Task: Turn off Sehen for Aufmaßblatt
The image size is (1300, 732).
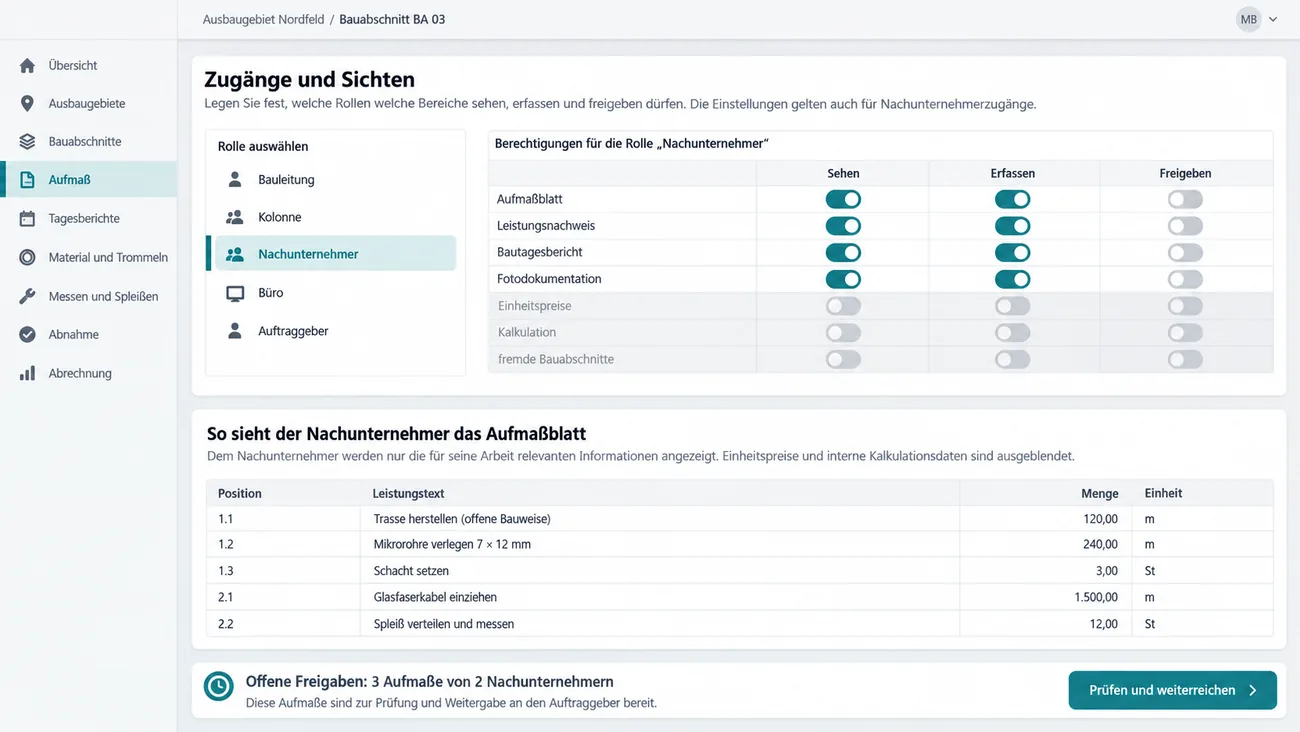Action: [x=843, y=199]
